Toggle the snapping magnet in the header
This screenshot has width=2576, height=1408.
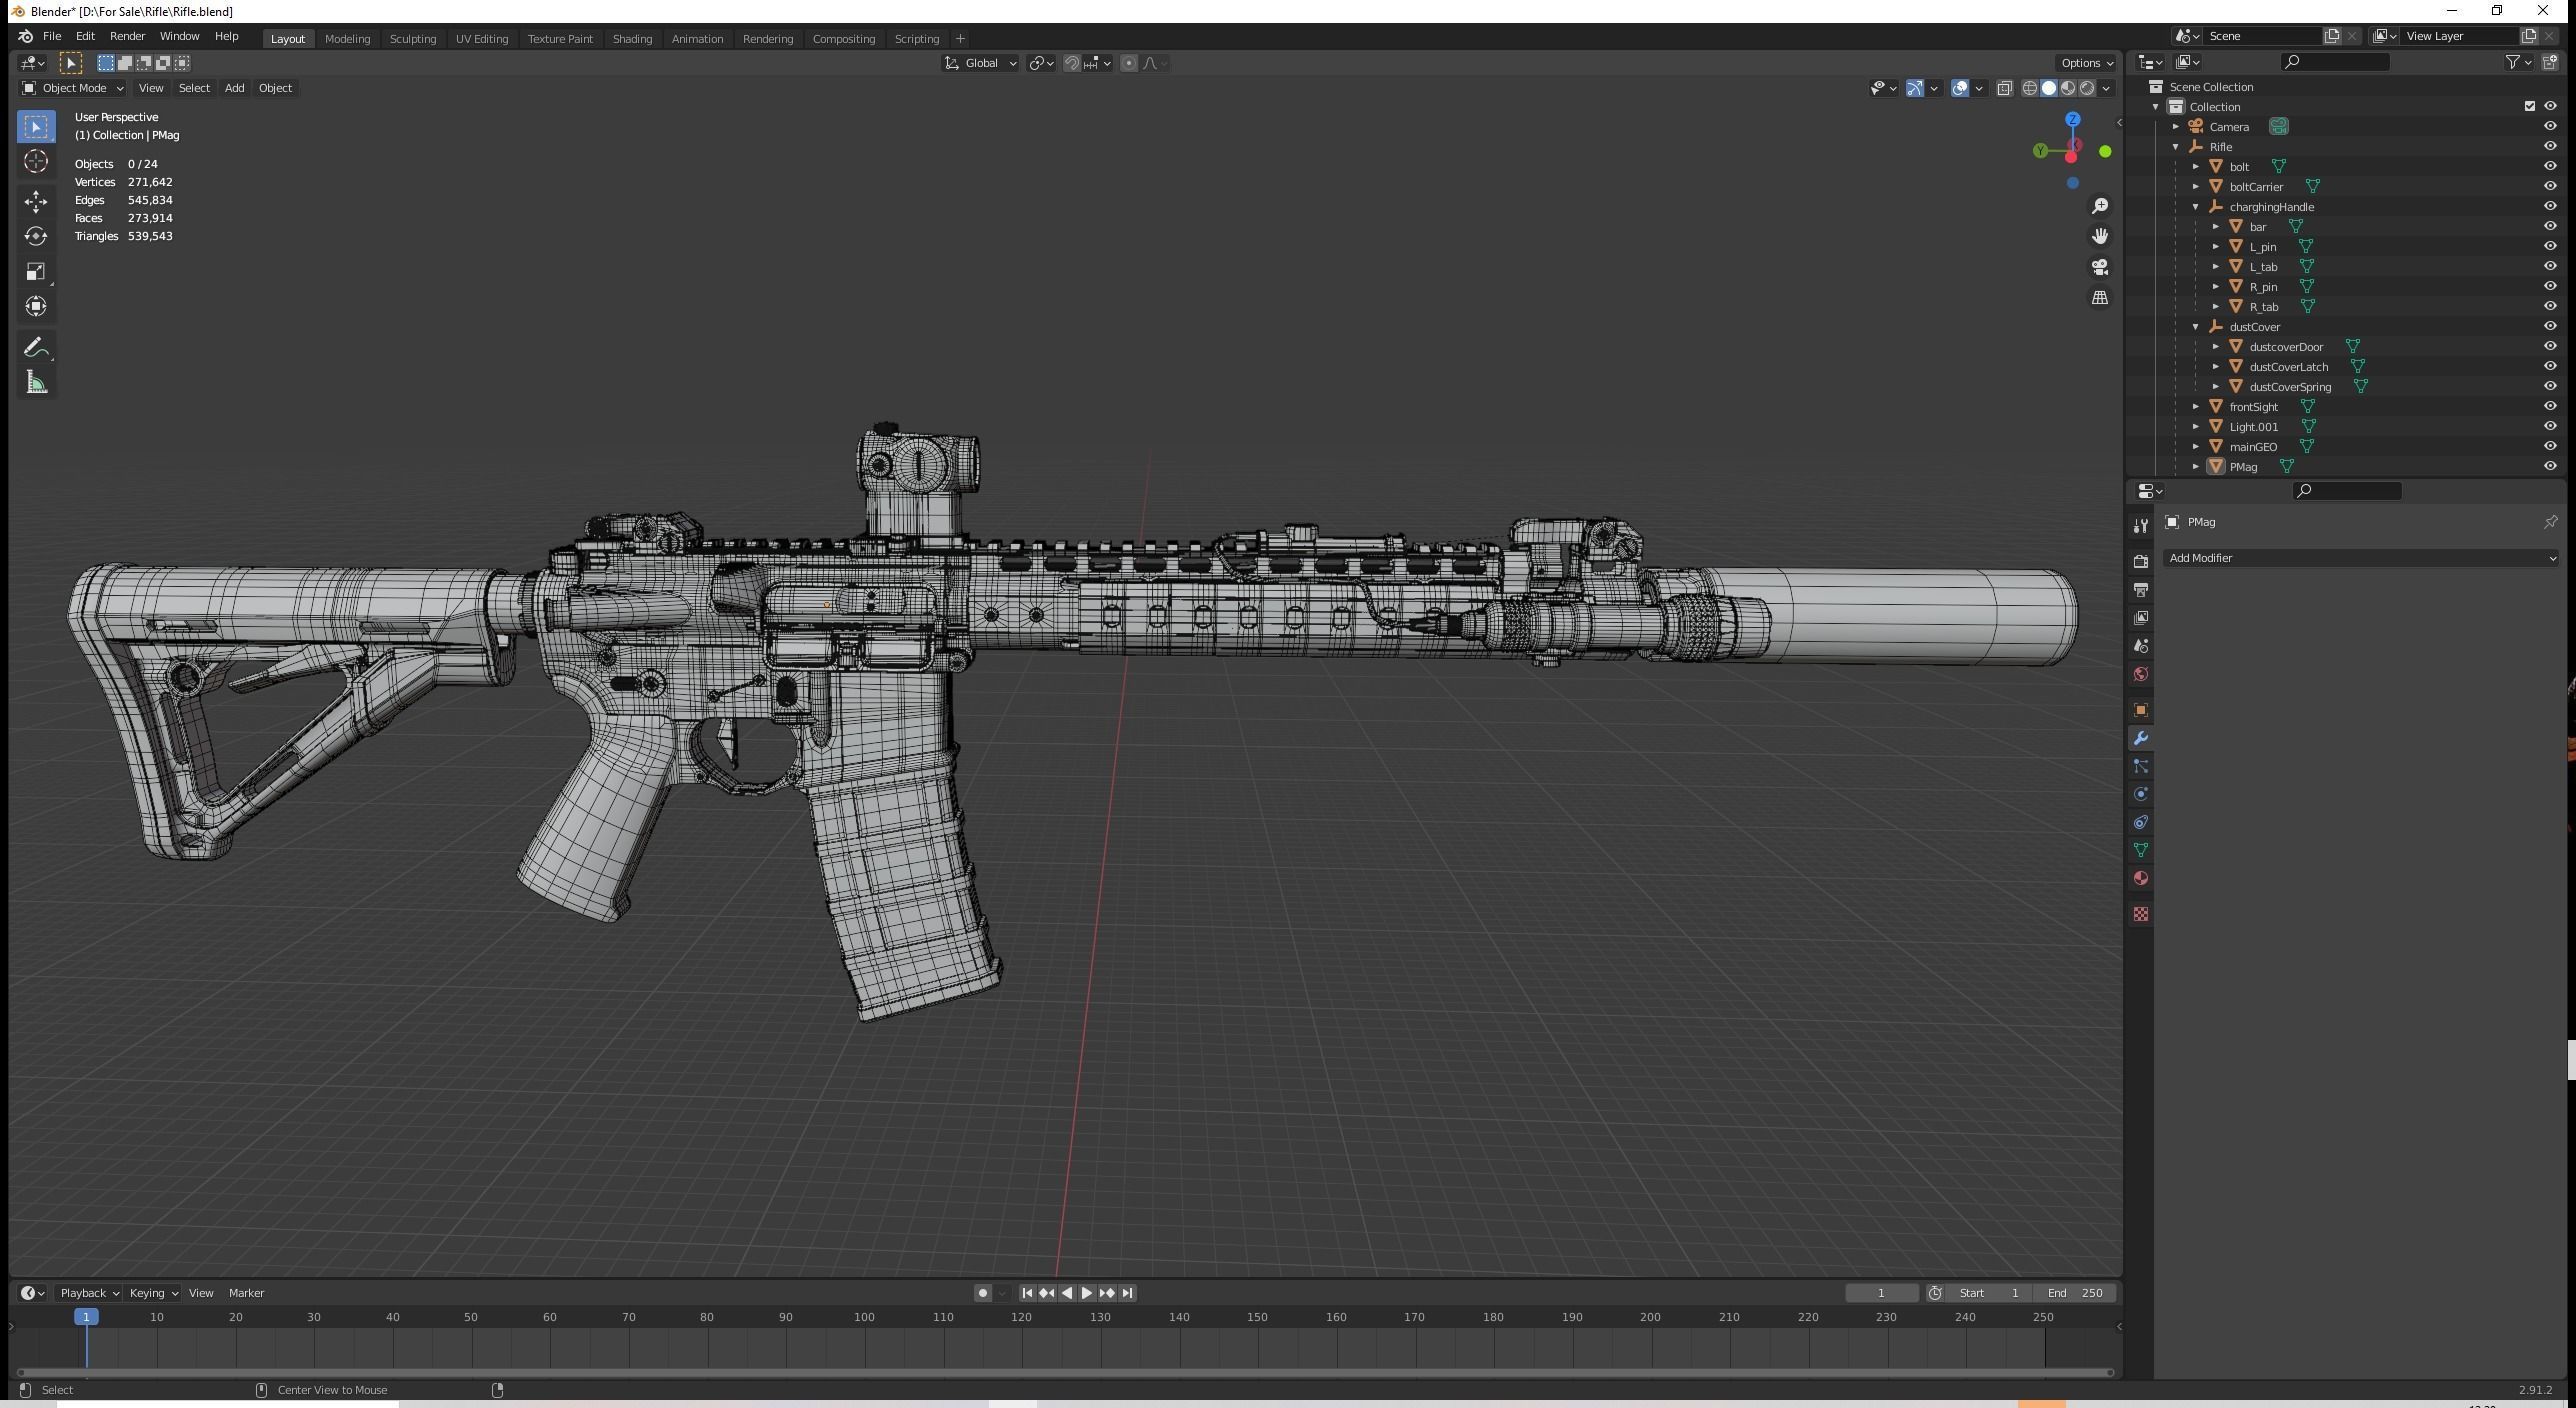point(1071,63)
